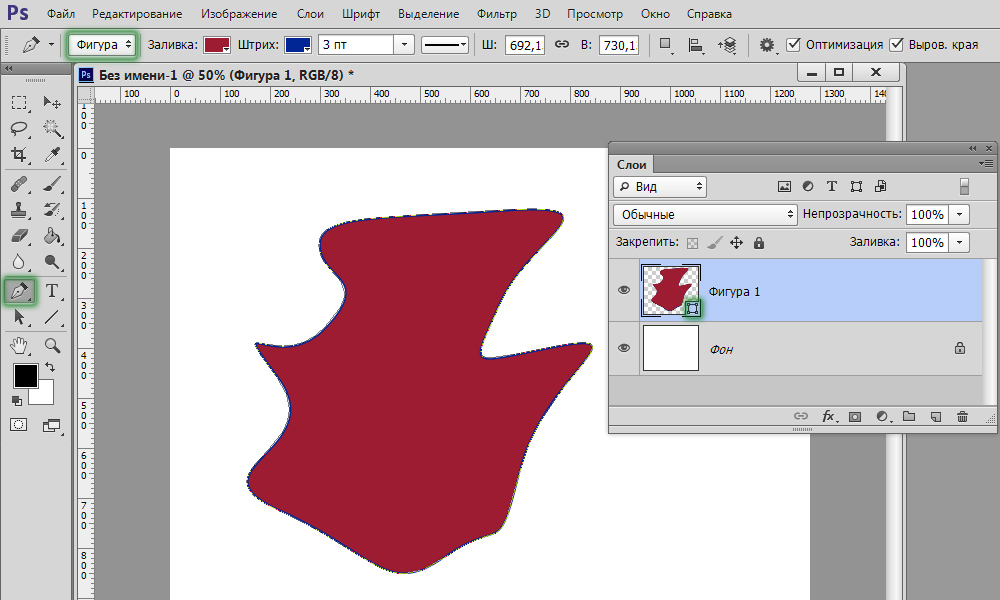Click the Слои panel tab
The width and height of the screenshot is (1000, 600).
(632, 165)
